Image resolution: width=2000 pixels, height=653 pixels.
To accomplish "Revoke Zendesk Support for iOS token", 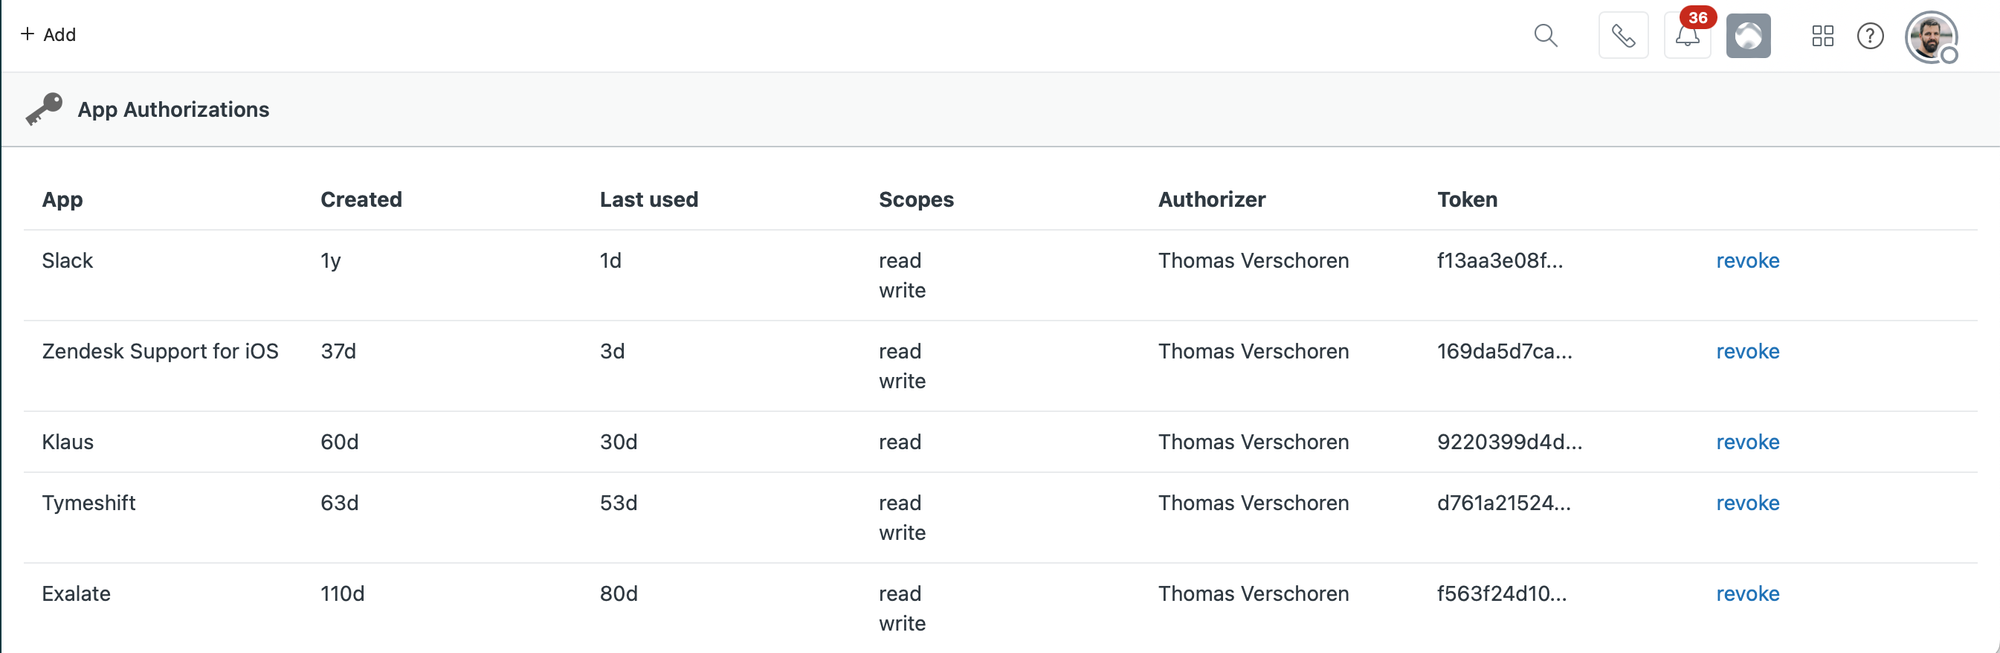I will point(1747,352).
